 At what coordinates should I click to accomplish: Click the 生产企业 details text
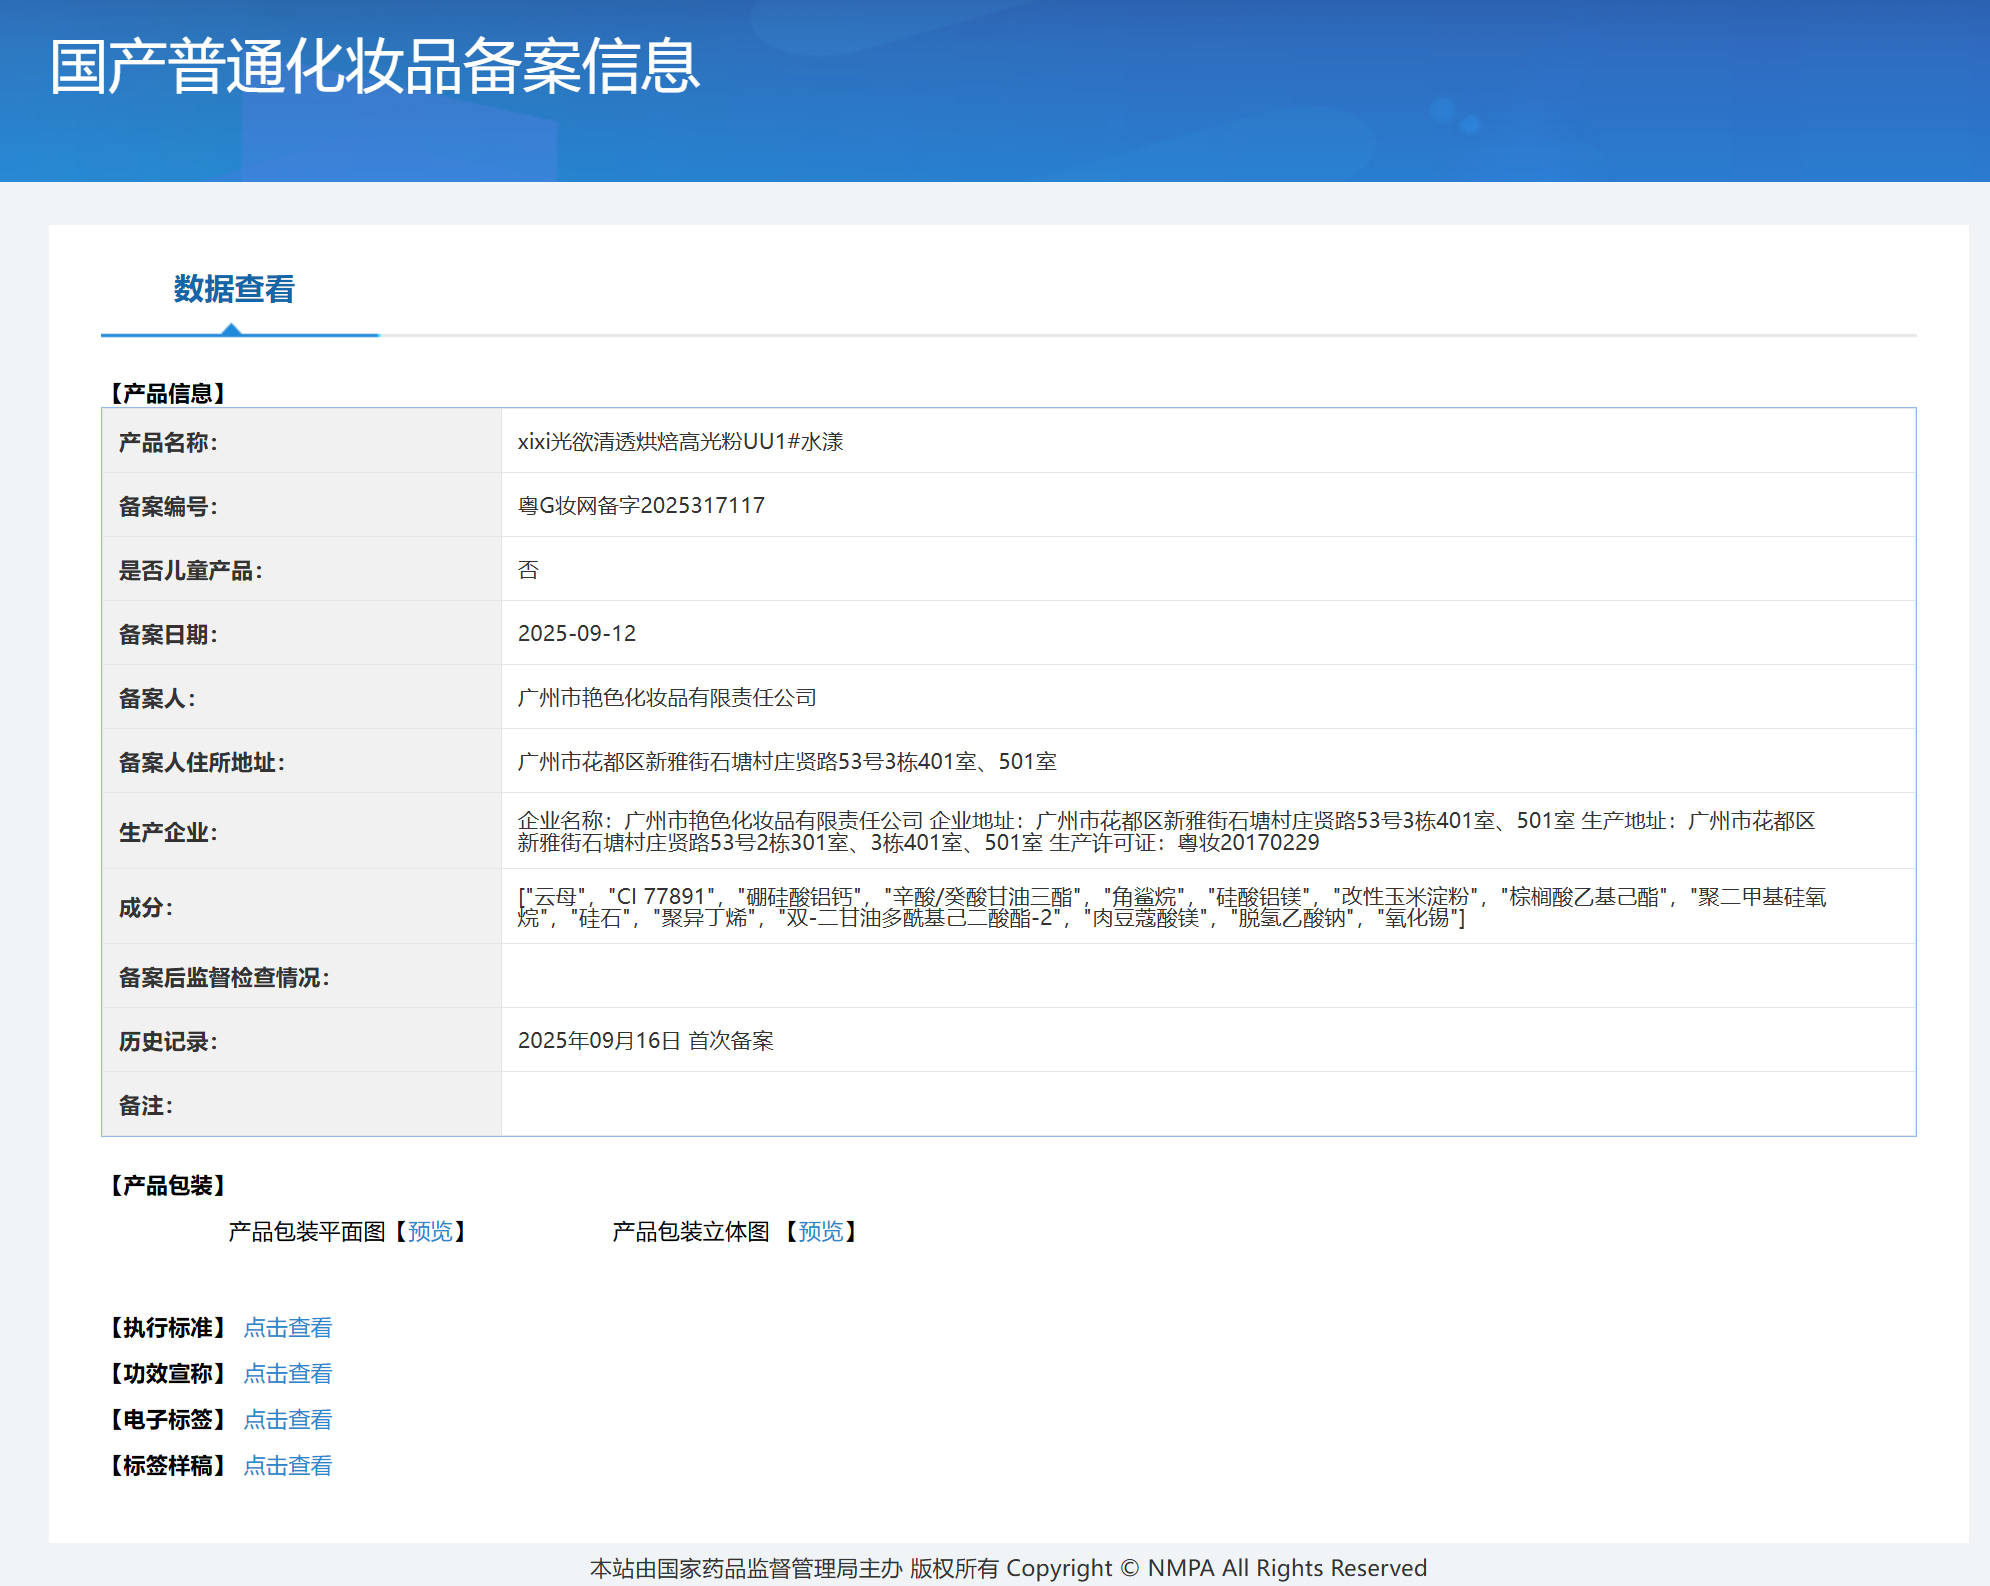tap(1166, 831)
